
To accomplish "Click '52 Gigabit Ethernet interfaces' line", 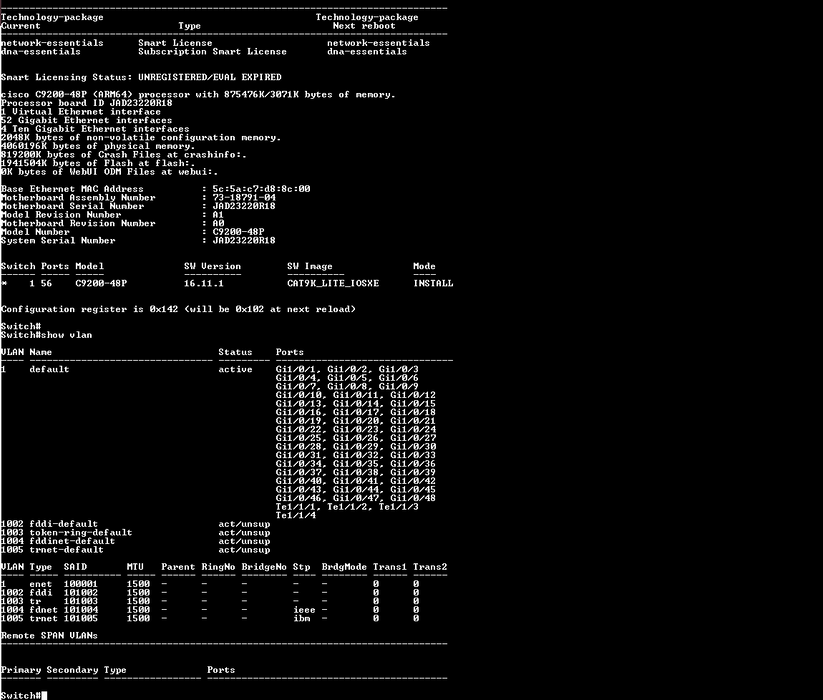I will click(x=87, y=120).
